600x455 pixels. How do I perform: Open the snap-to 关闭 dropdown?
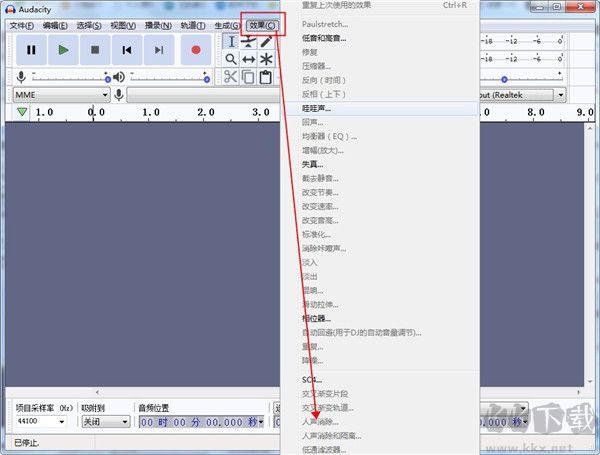(106, 422)
